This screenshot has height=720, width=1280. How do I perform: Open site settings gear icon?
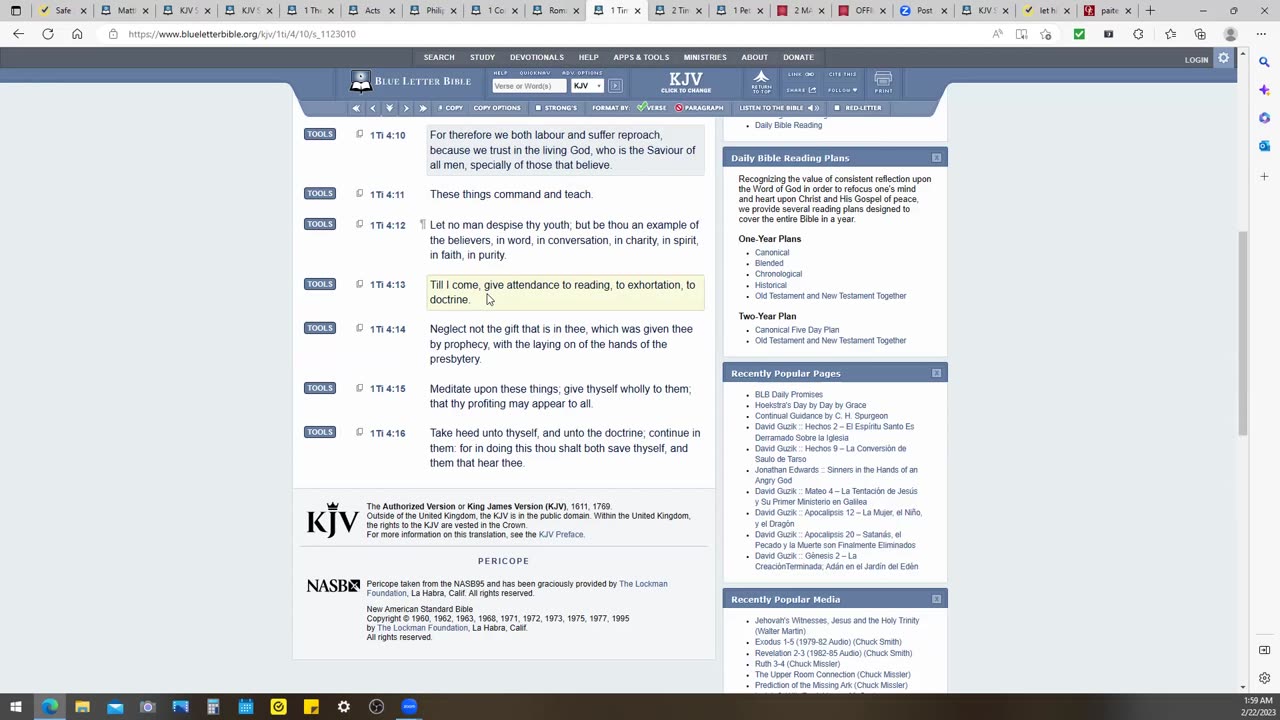click(1223, 59)
